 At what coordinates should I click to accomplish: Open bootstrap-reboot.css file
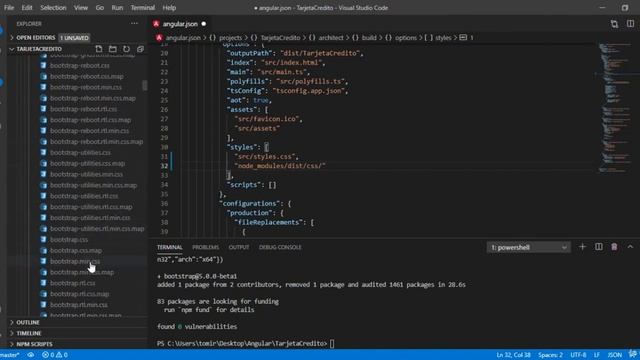coord(80,66)
